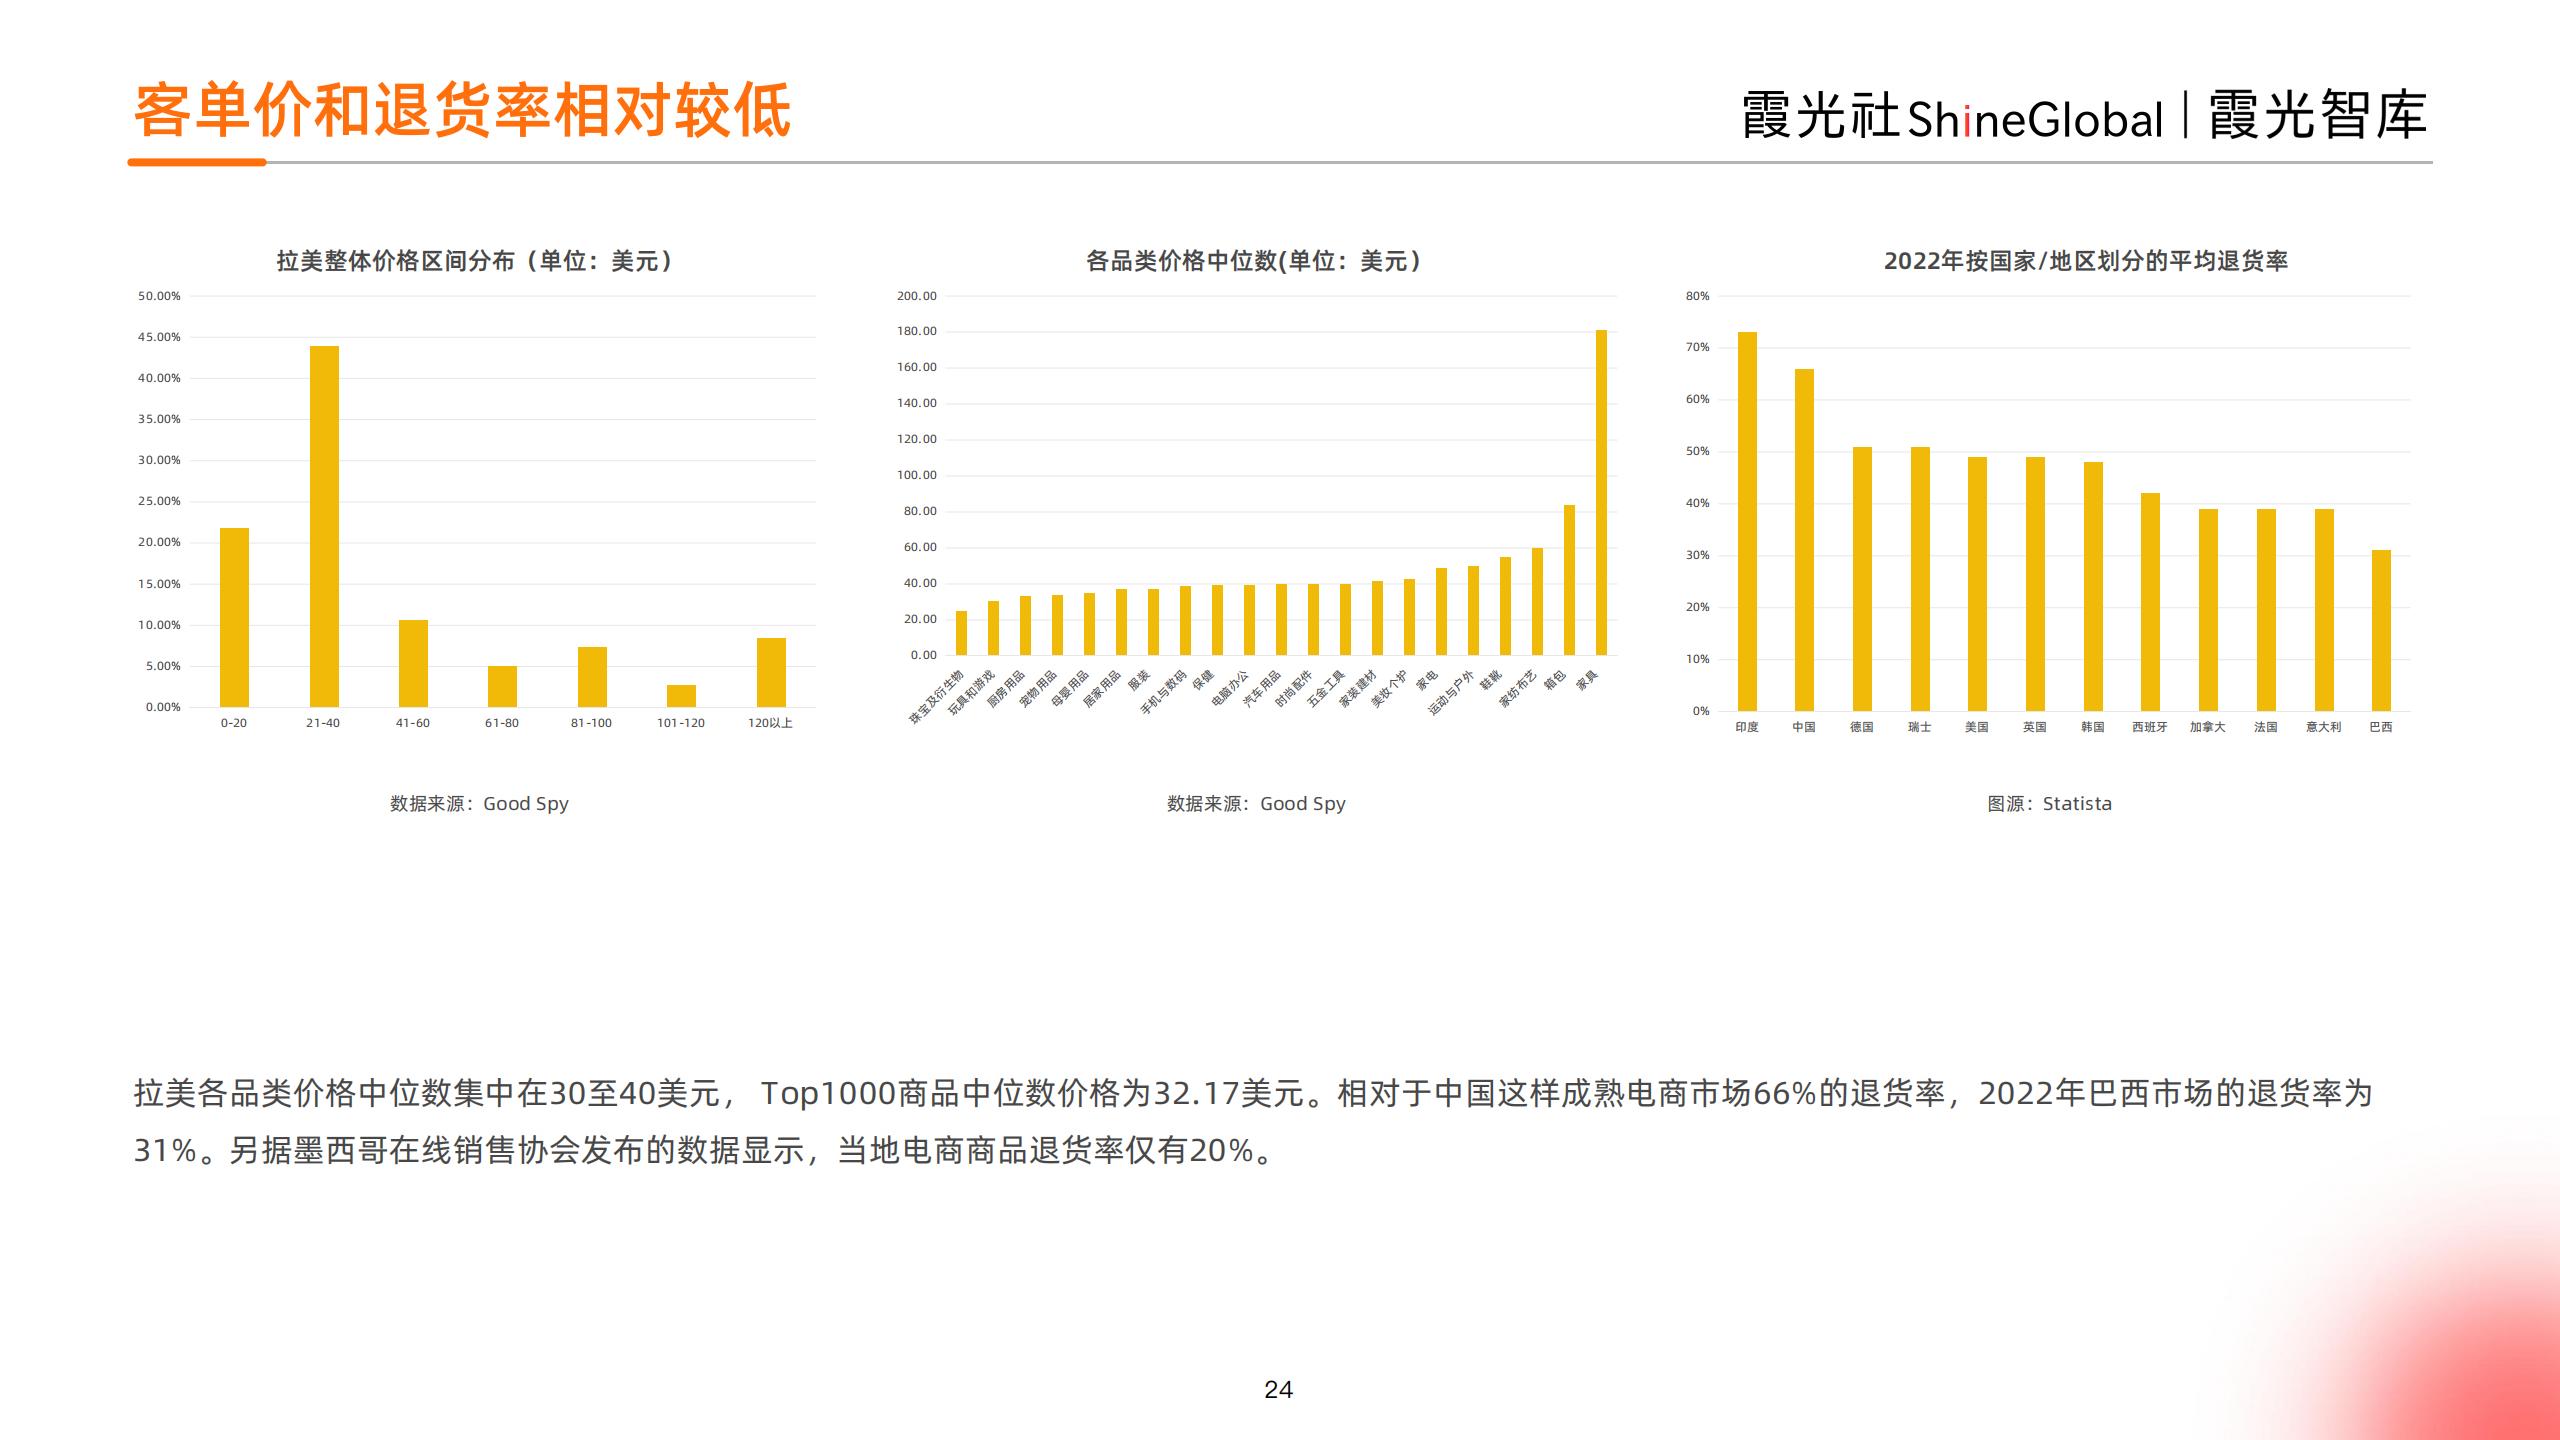The height and width of the screenshot is (1440, 2560).
Task: Click the 家纺布艺 category label
Action: 1519,689
